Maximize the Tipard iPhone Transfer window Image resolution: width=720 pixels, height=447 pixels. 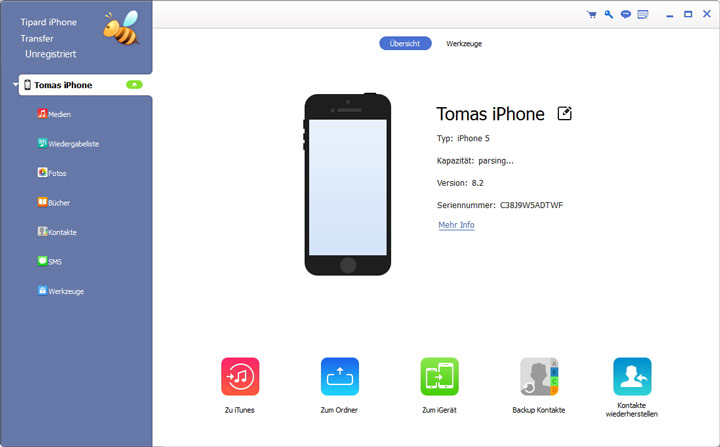[688, 14]
